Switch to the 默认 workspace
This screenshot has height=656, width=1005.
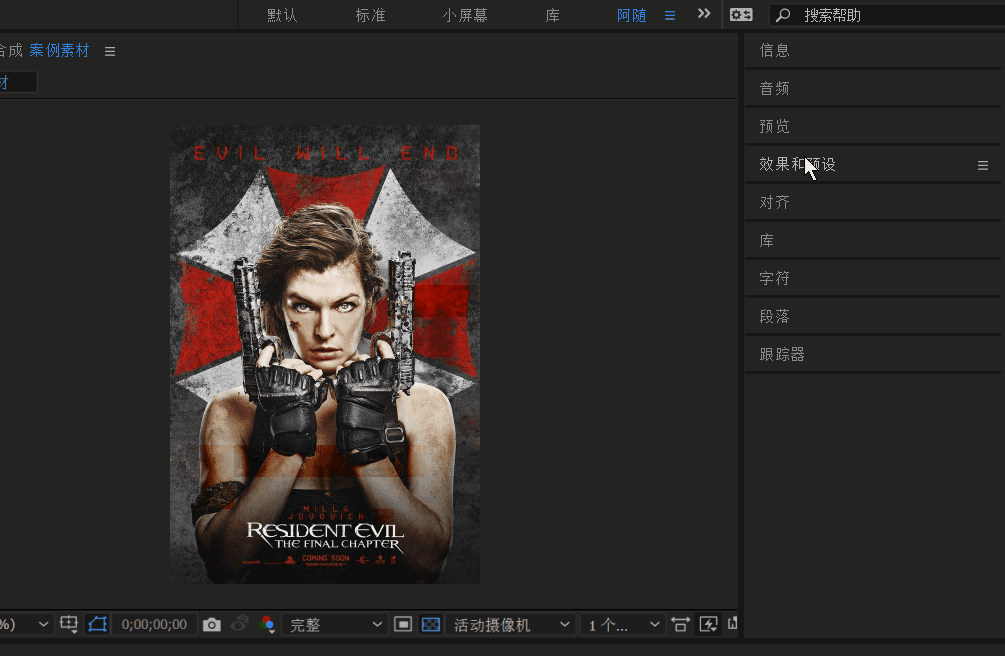[282, 15]
